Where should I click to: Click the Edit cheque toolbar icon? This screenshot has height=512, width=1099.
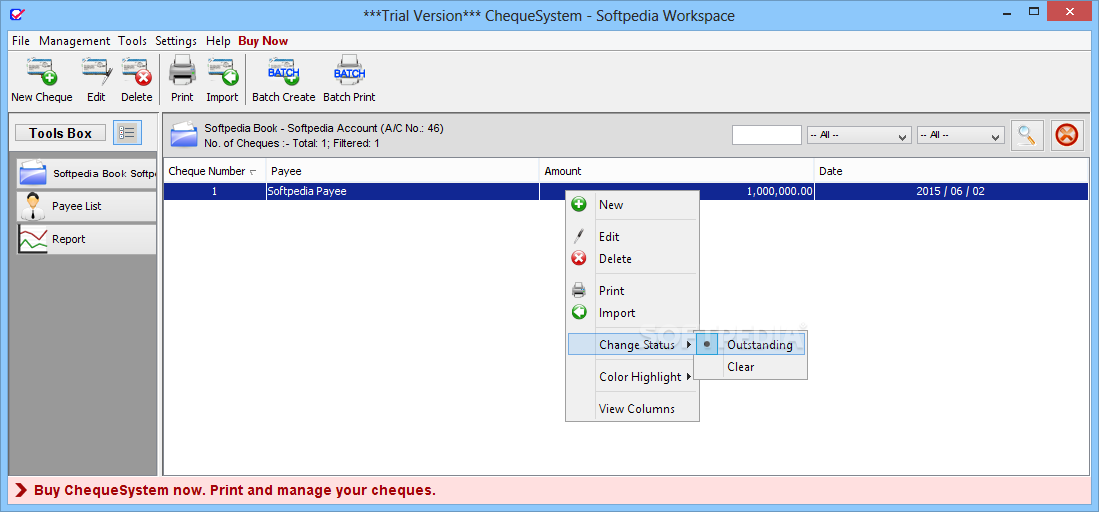point(97,72)
